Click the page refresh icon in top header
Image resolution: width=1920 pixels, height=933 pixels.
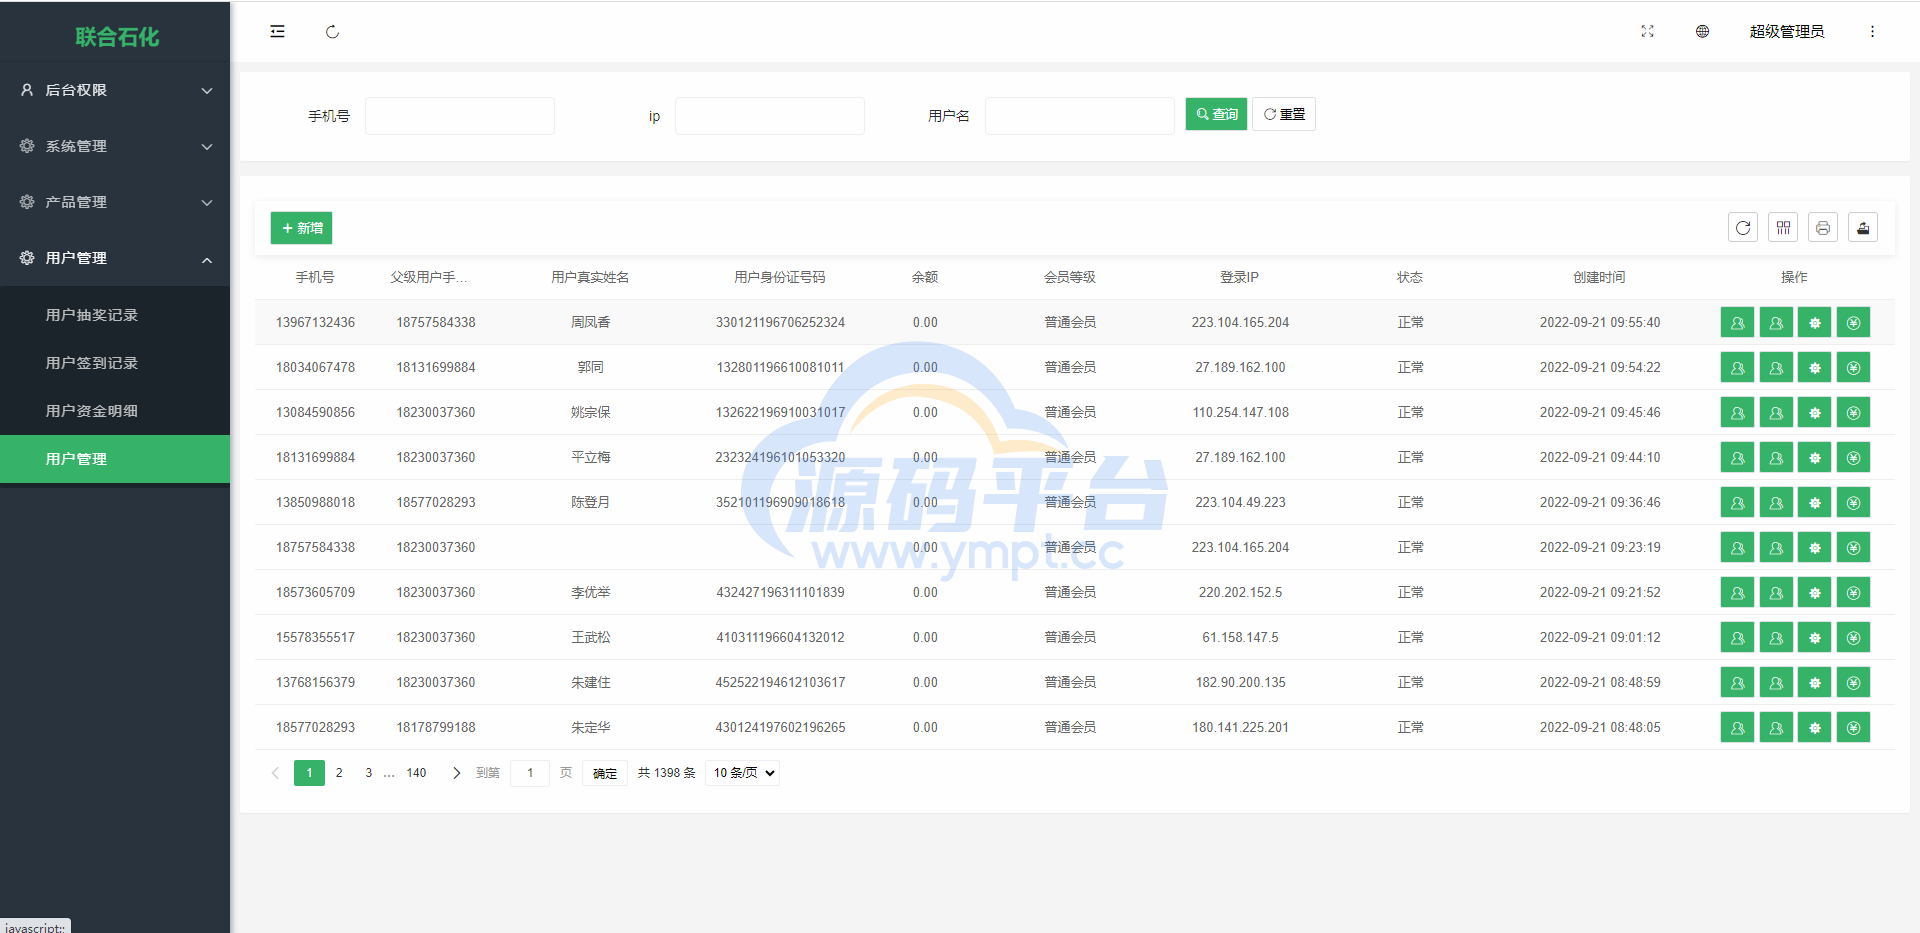click(x=332, y=32)
